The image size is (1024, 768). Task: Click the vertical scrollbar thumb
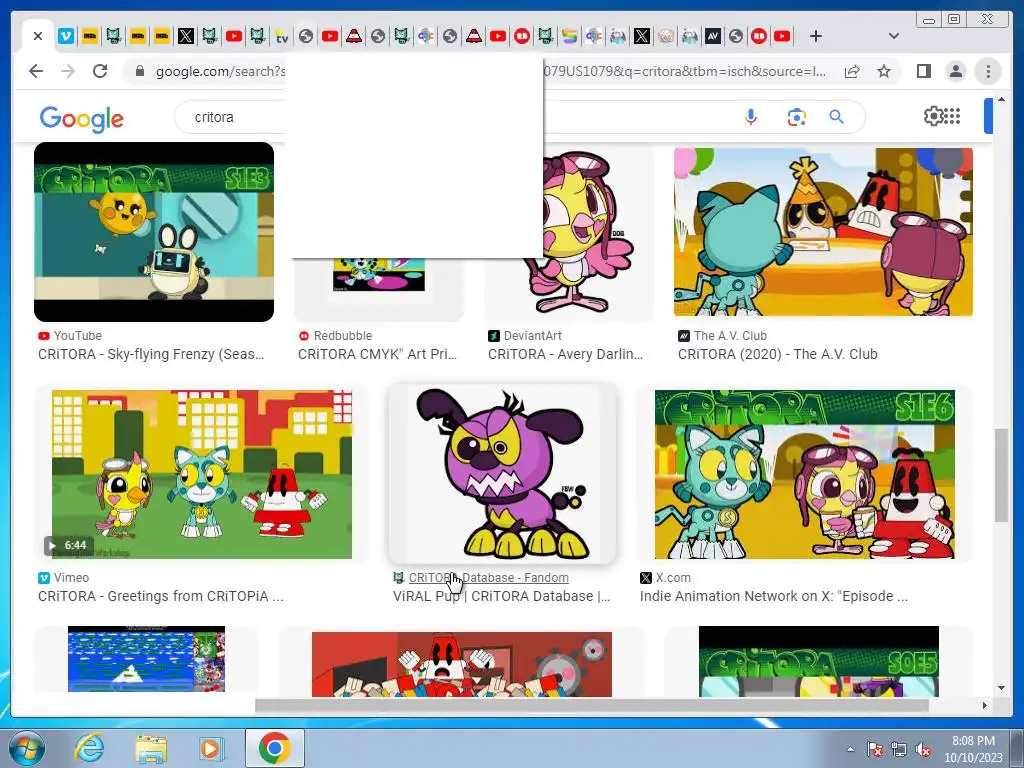1001,475
